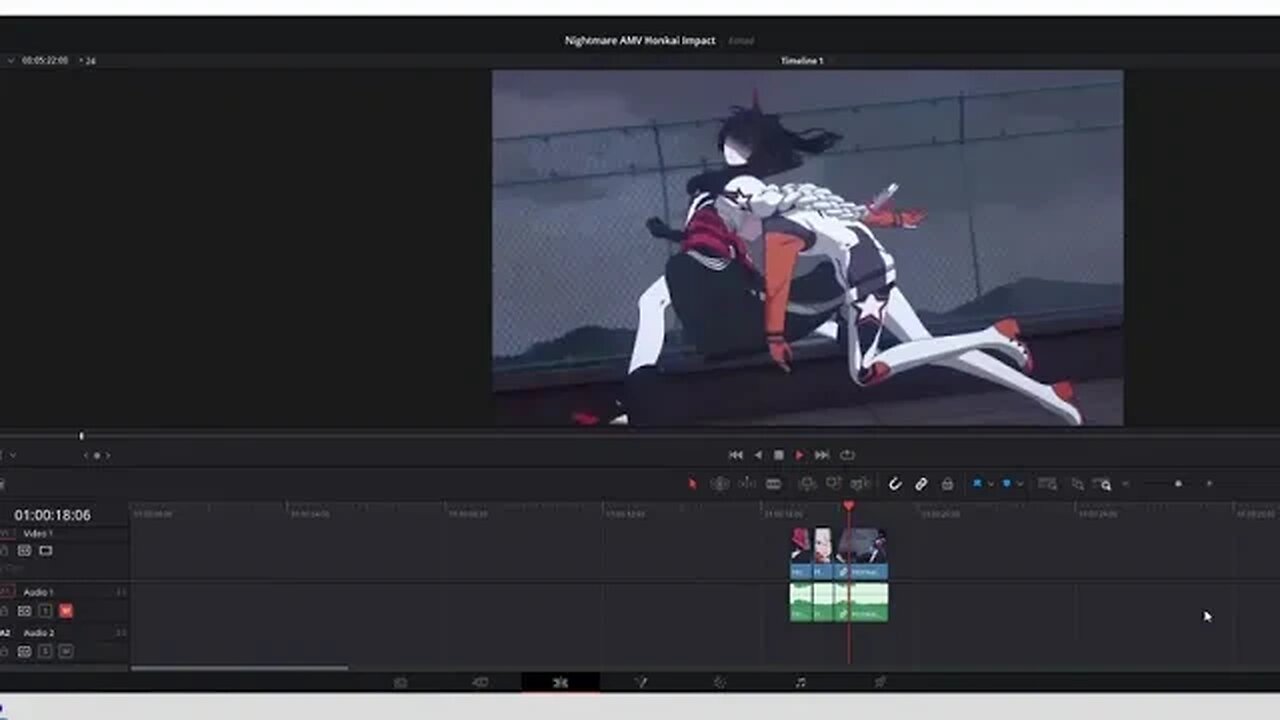Open the marker color dropdown arrow

pos(1019,484)
